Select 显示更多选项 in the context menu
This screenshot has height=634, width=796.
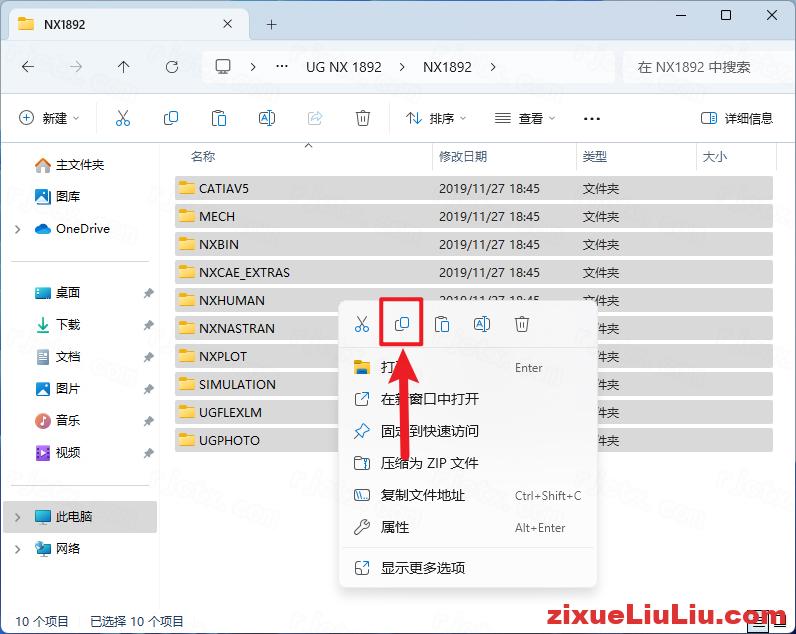tap(467, 568)
